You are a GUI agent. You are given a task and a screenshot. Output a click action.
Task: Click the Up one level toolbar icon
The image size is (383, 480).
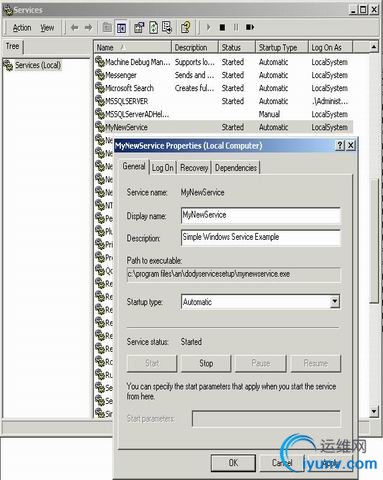point(107,27)
